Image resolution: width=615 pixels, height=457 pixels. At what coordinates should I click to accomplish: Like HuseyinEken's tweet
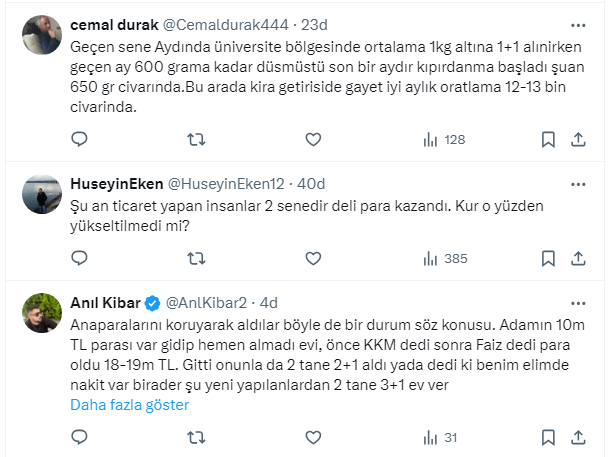[312, 258]
